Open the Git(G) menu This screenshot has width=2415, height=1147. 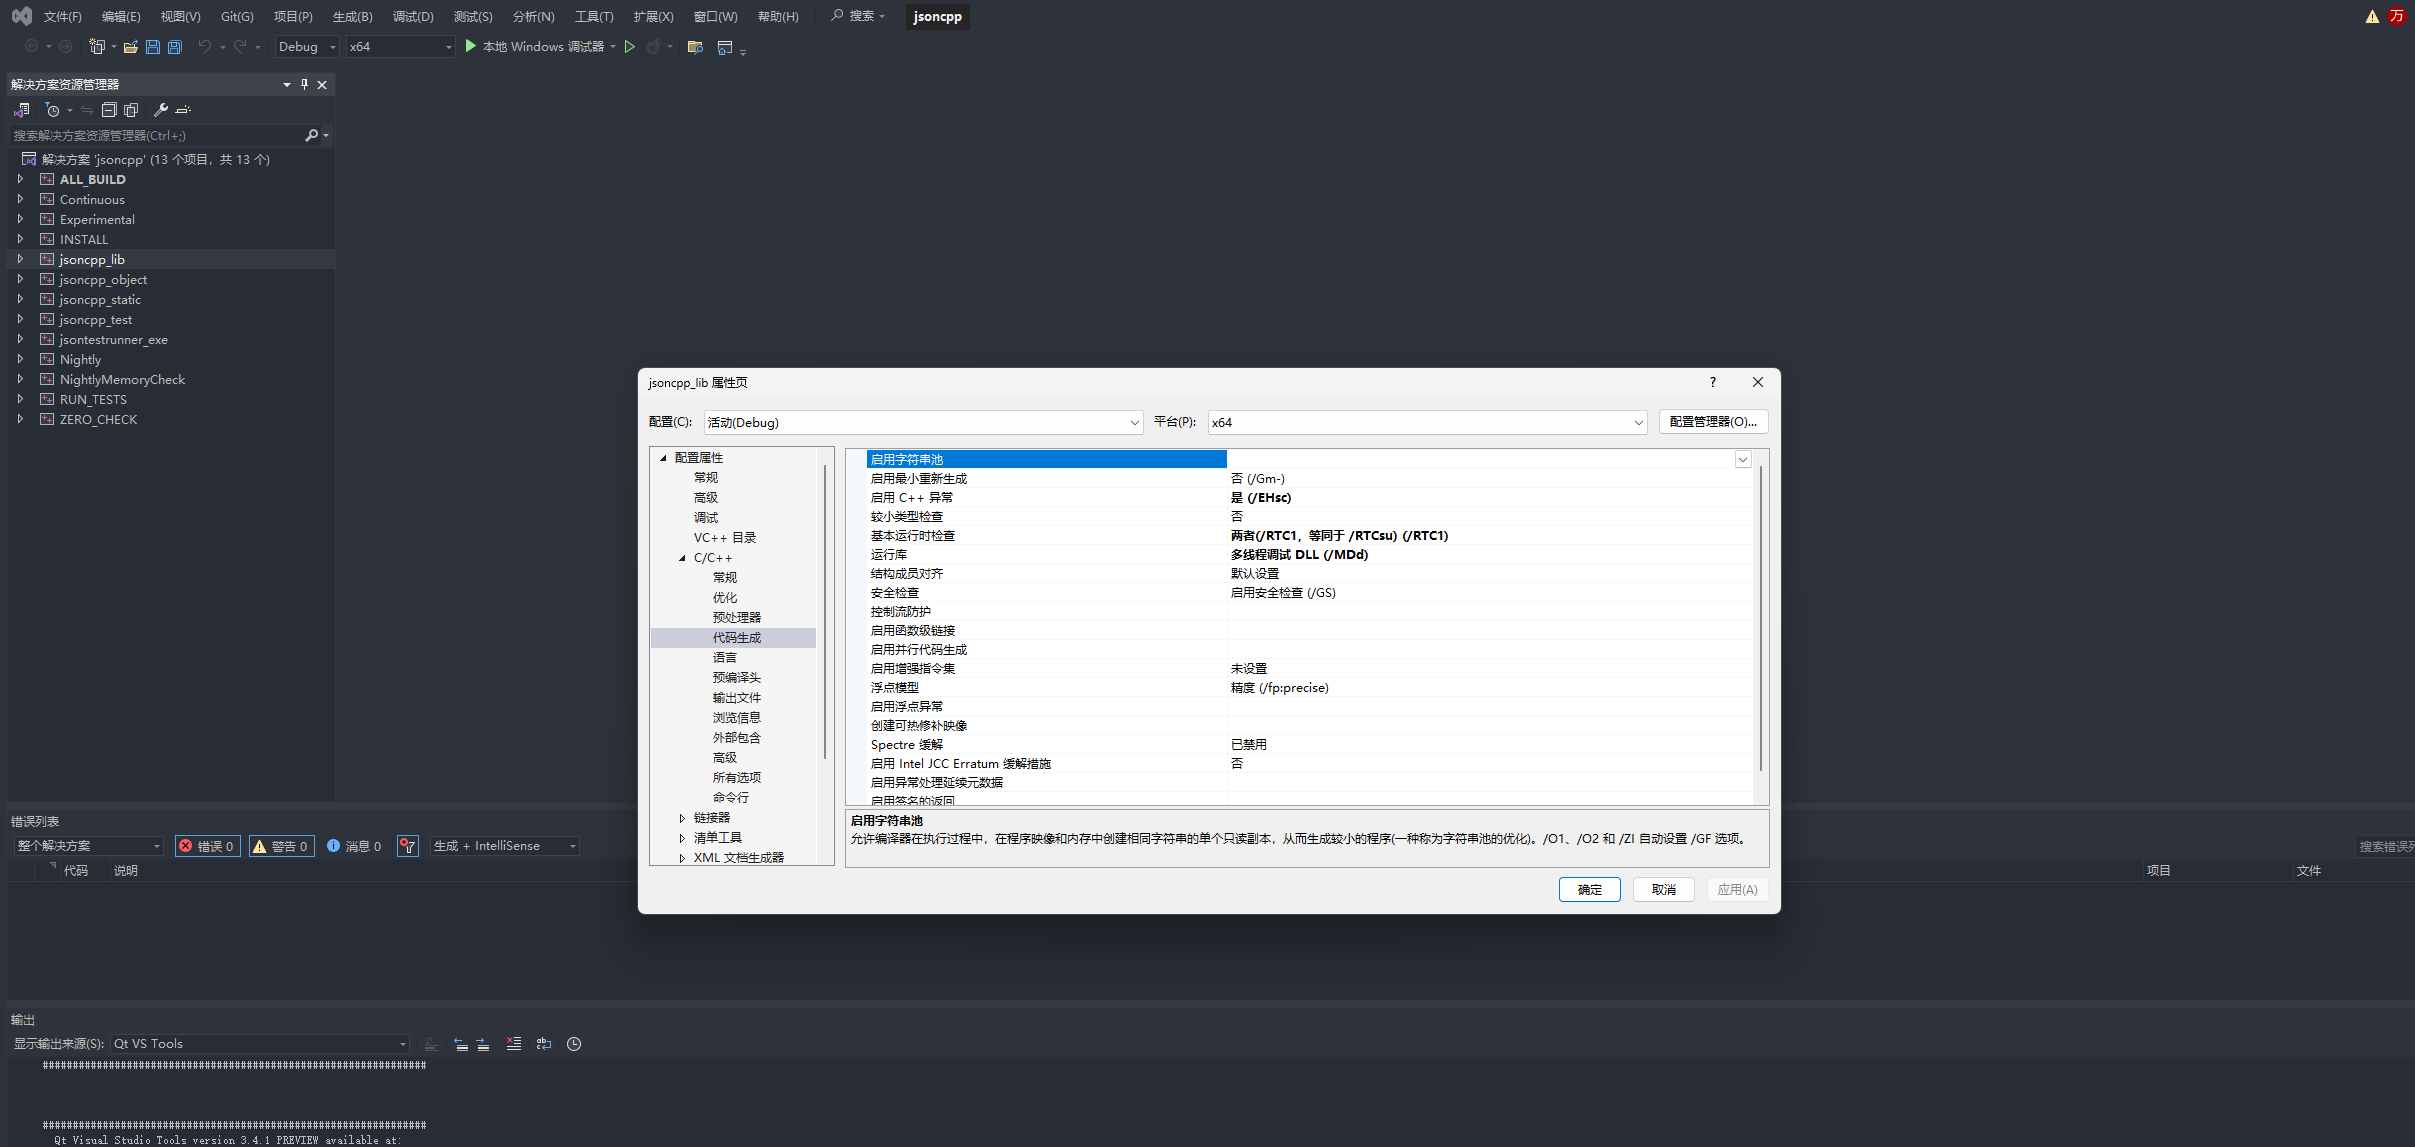236,16
